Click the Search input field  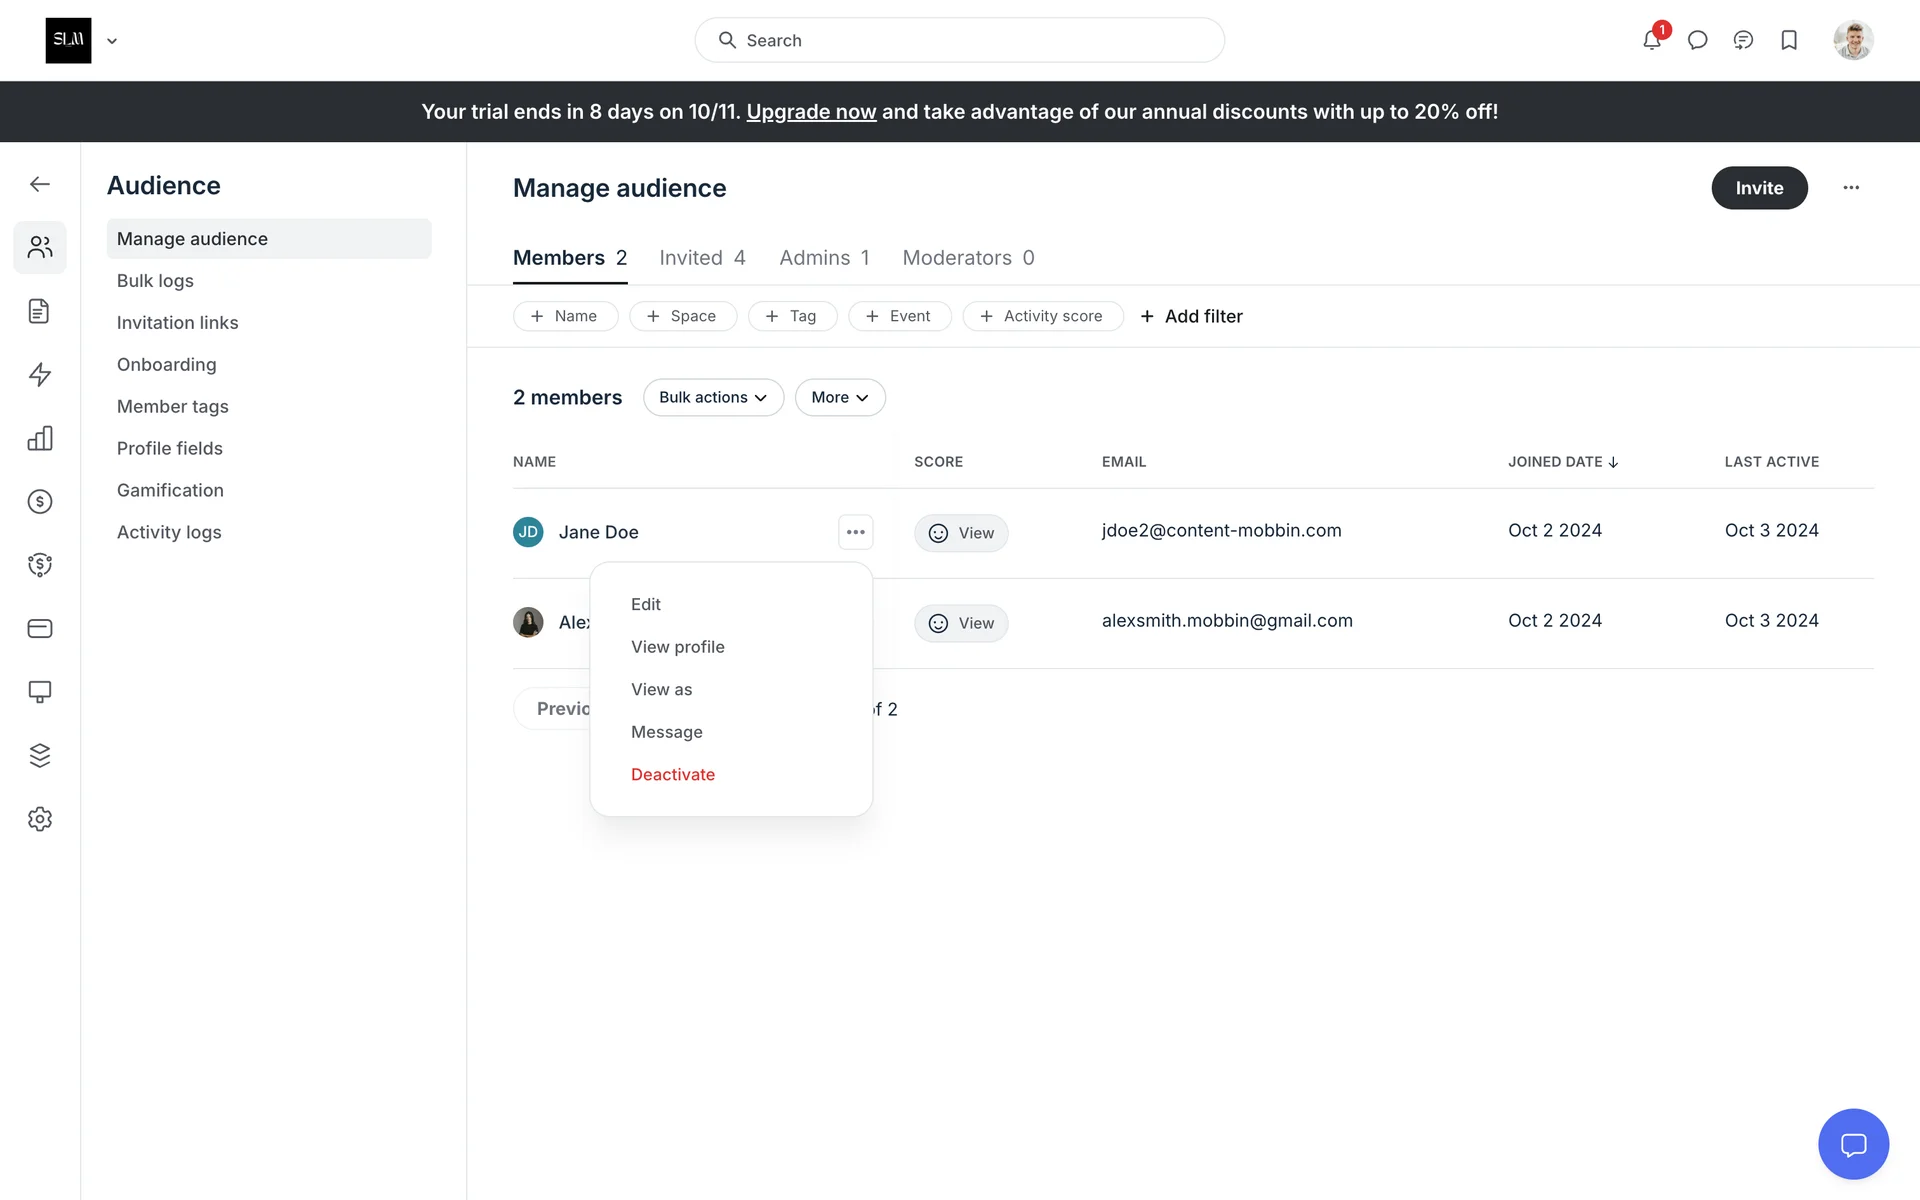click(960, 40)
